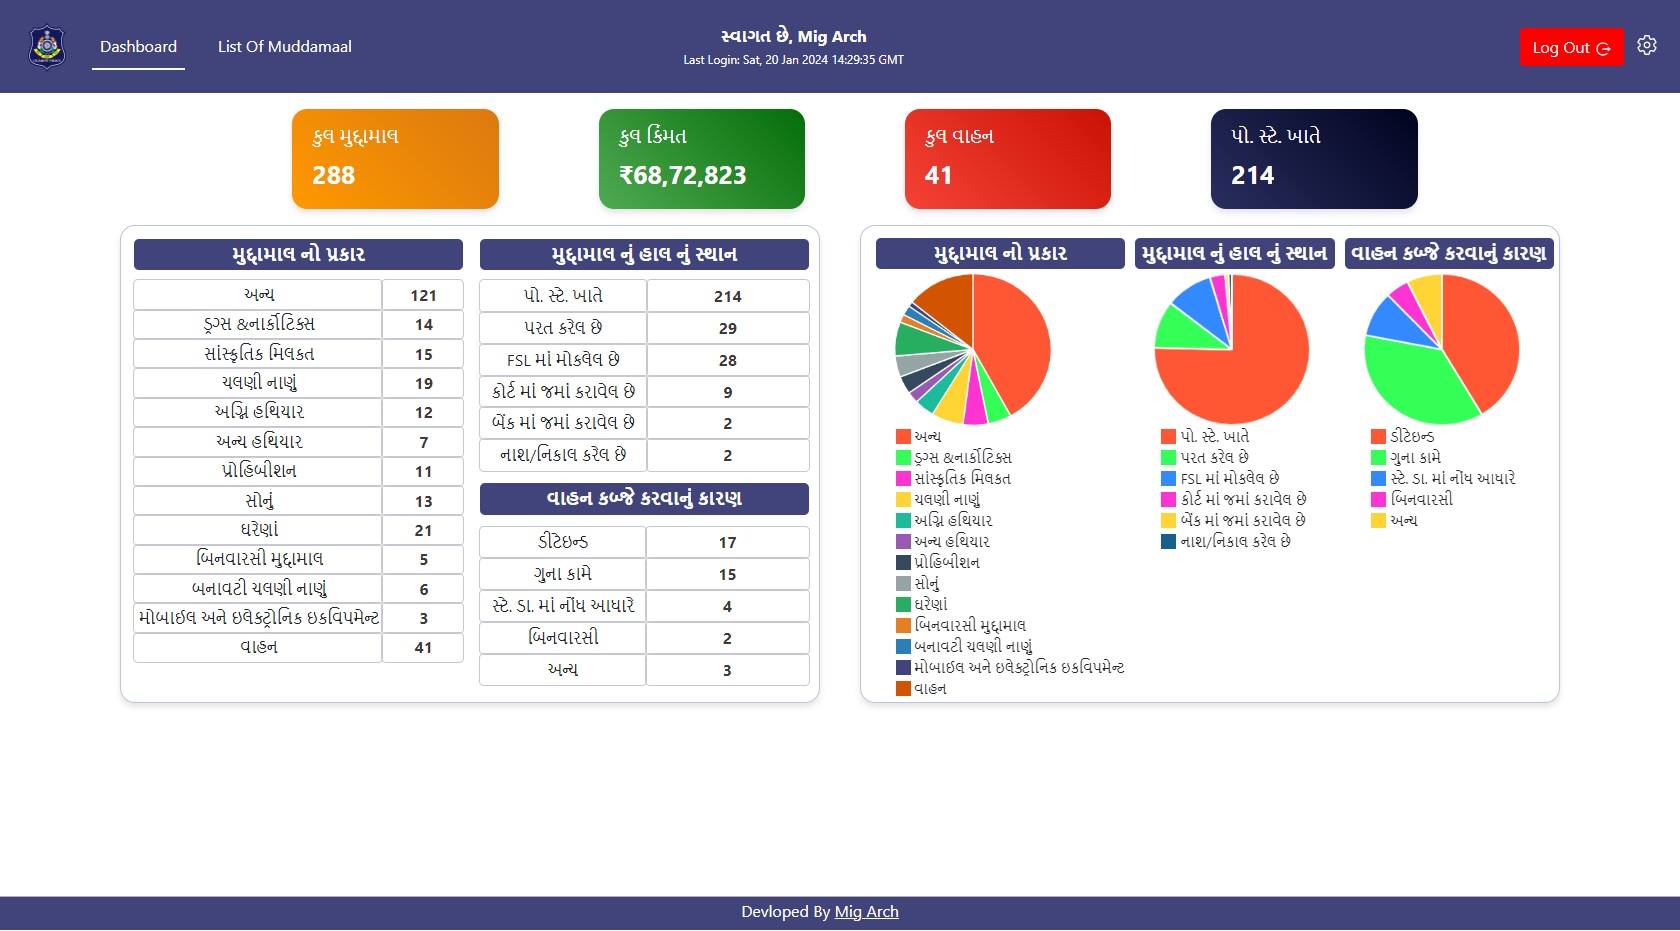Toggle the 'FSL માં મોકલેલ છે' blue legend swatch

click(1168, 478)
